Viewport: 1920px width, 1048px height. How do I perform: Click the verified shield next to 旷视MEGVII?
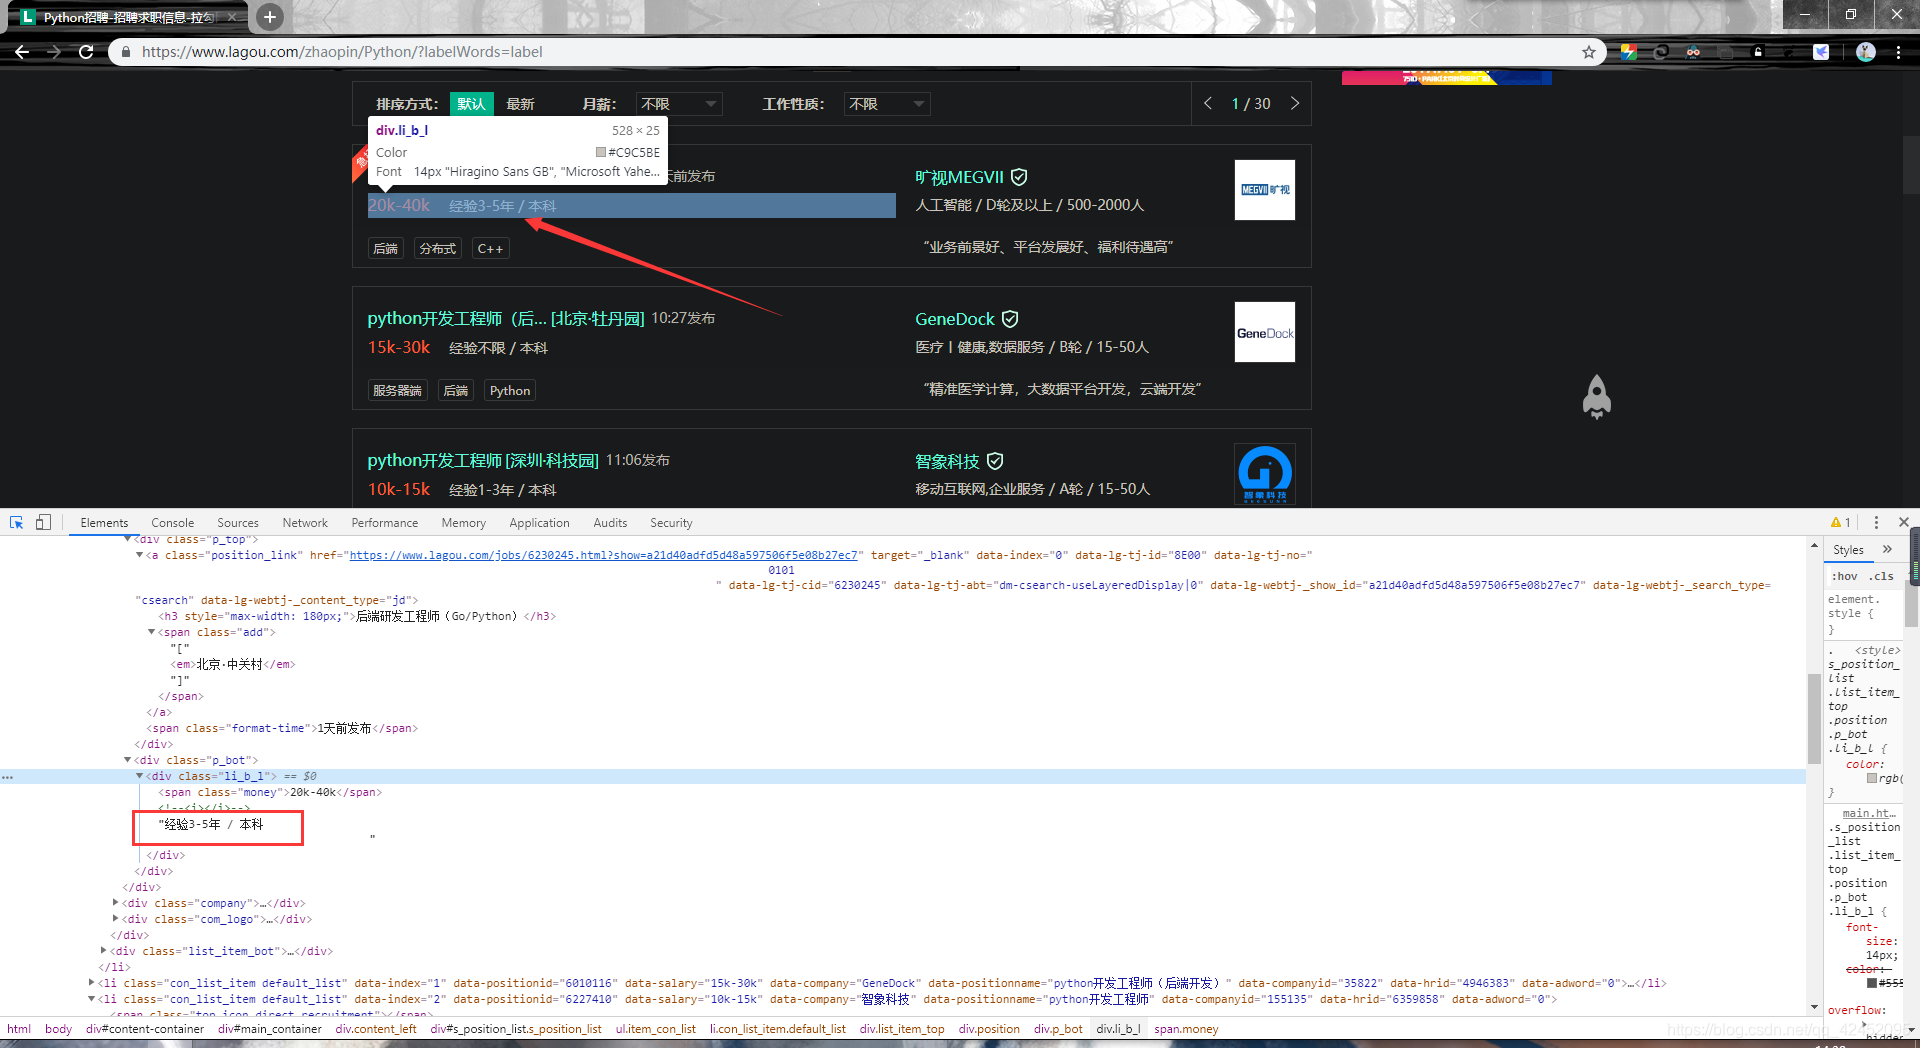1019,177
